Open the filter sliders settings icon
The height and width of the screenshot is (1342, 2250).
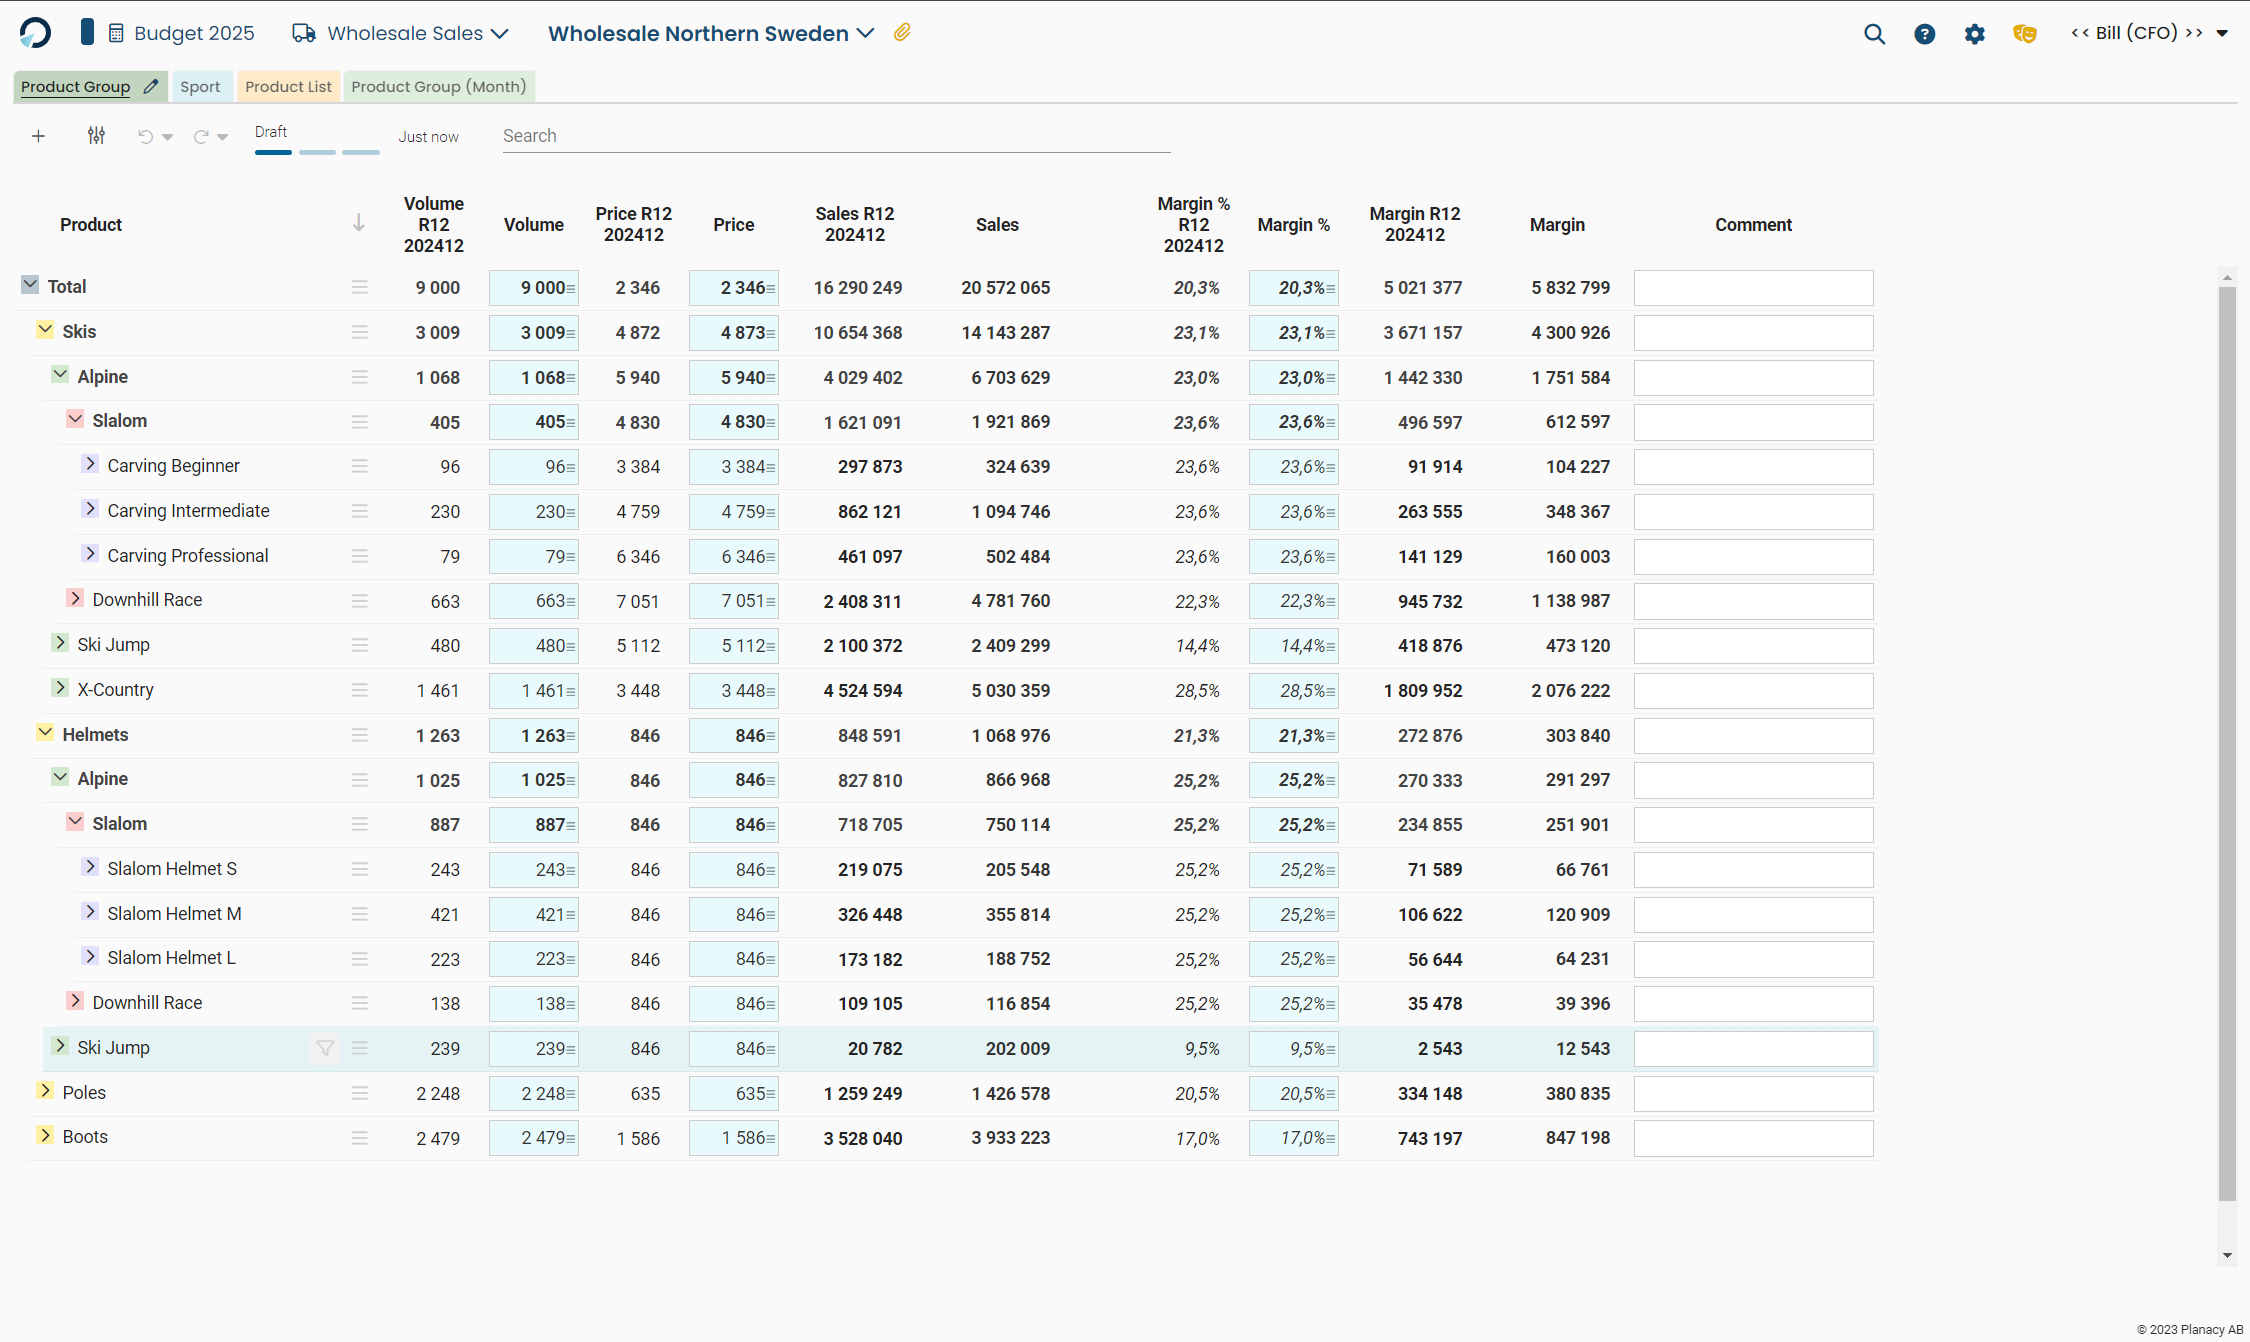click(96, 136)
